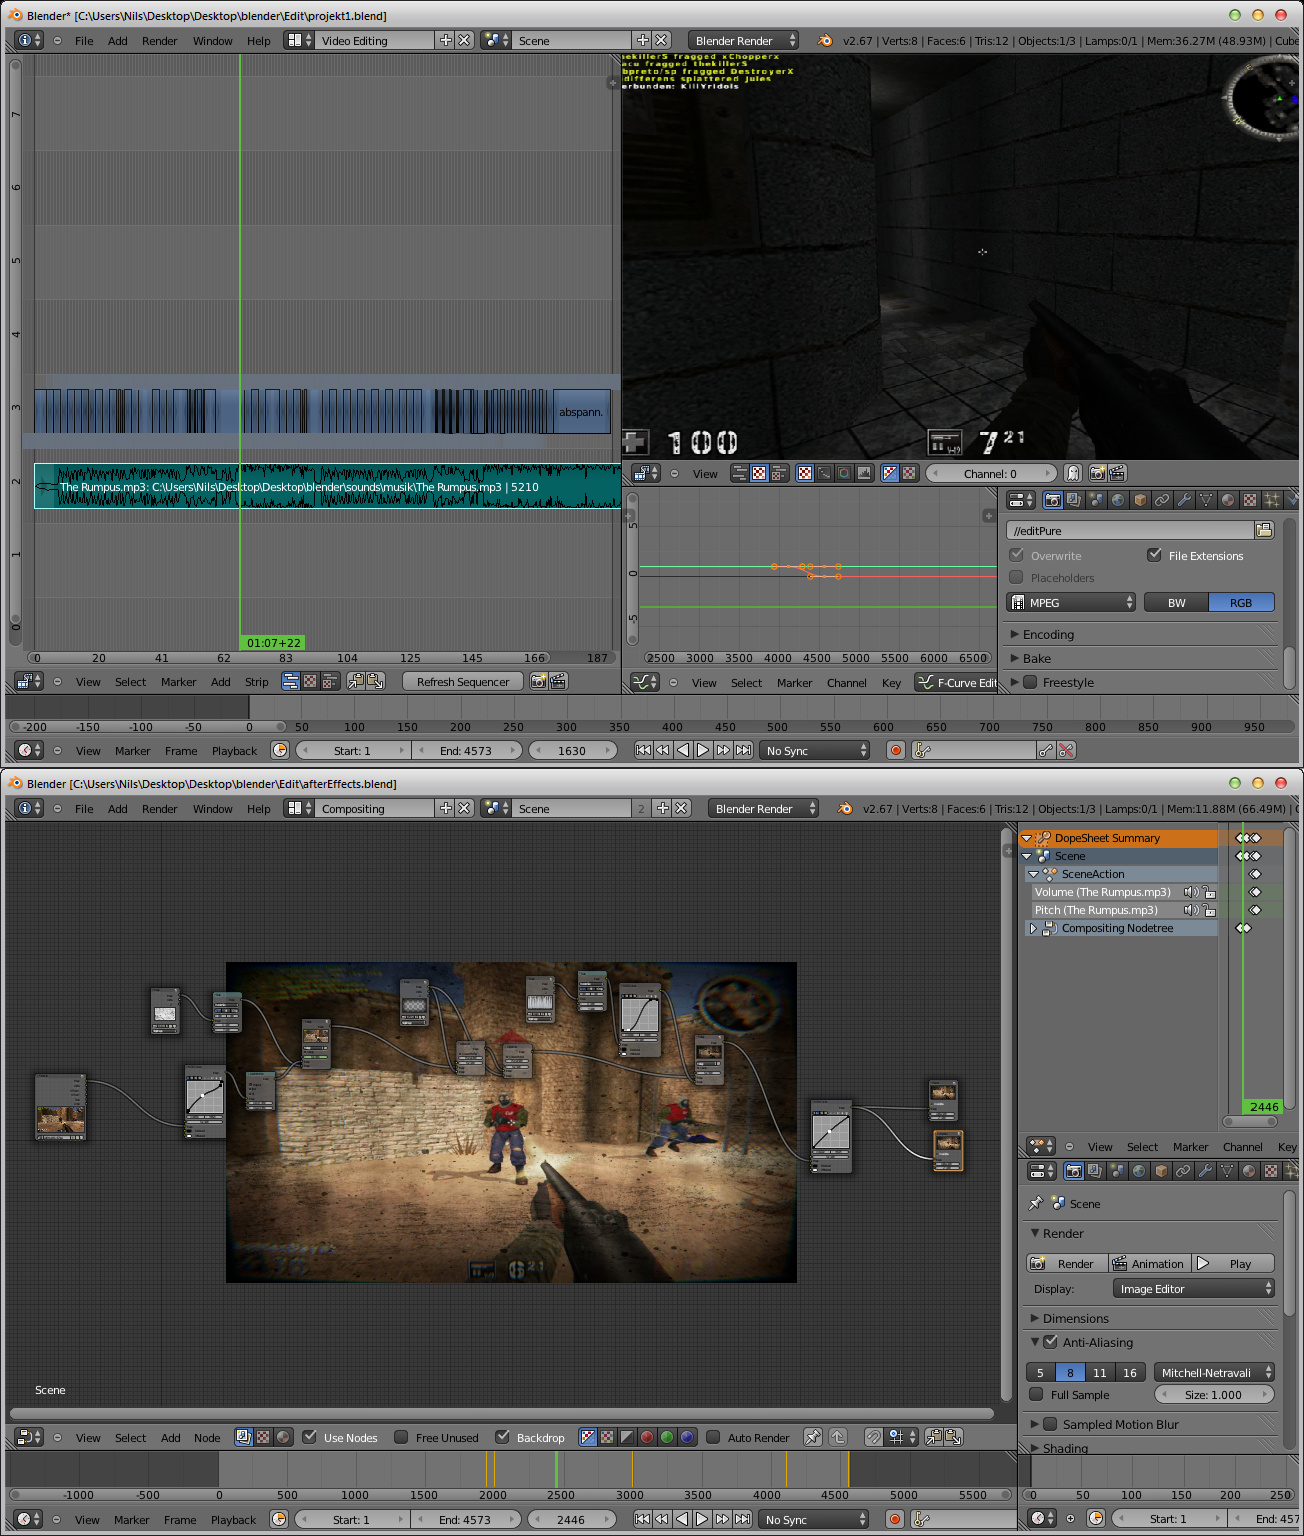Open Render Layers tab in bottom properties panel
The width and height of the screenshot is (1304, 1536).
tap(1095, 1171)
